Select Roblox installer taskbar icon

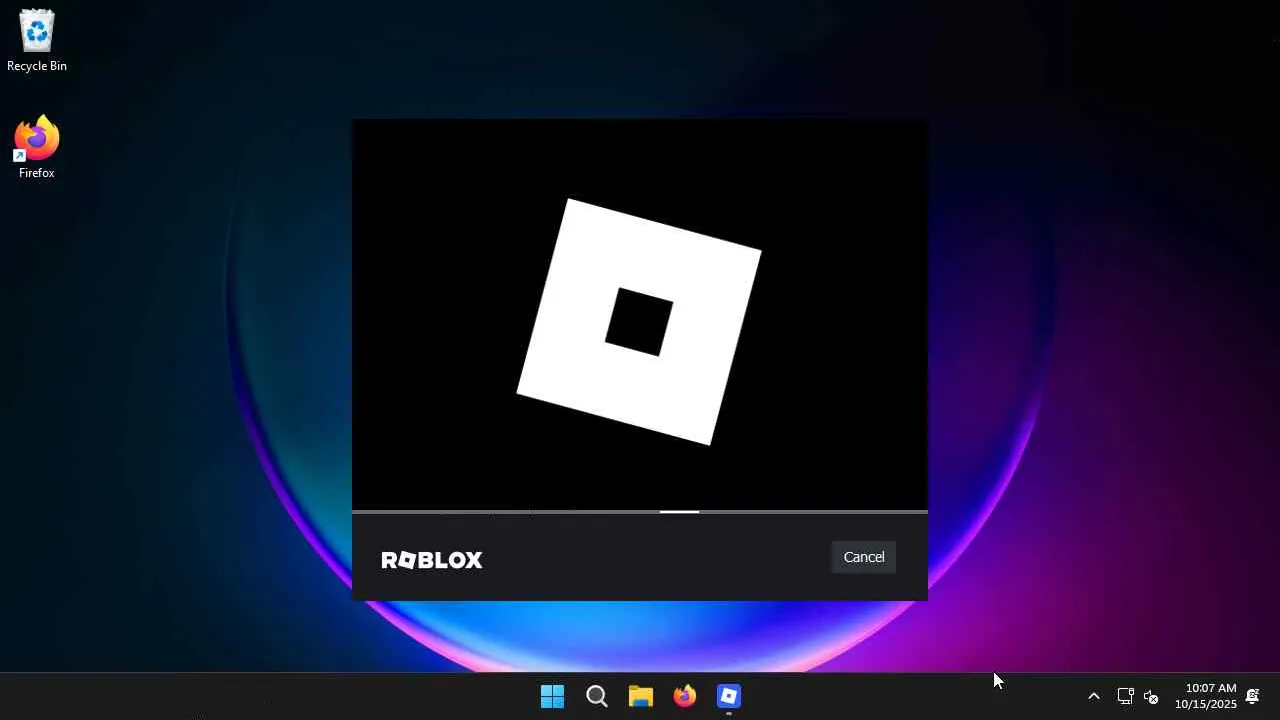(x=729, y=696)
